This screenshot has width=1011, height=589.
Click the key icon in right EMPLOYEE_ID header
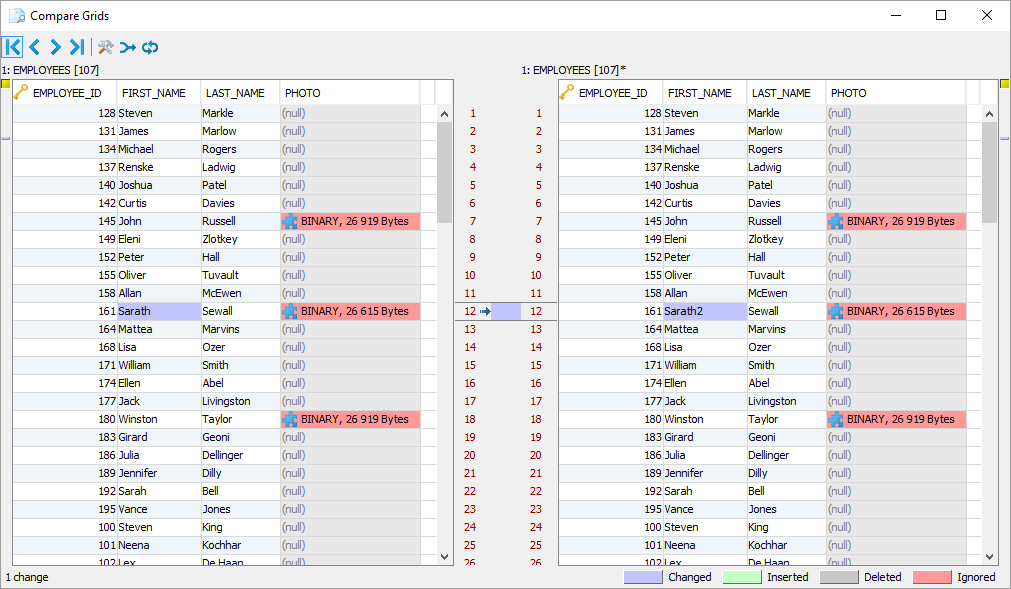(567, 92)
